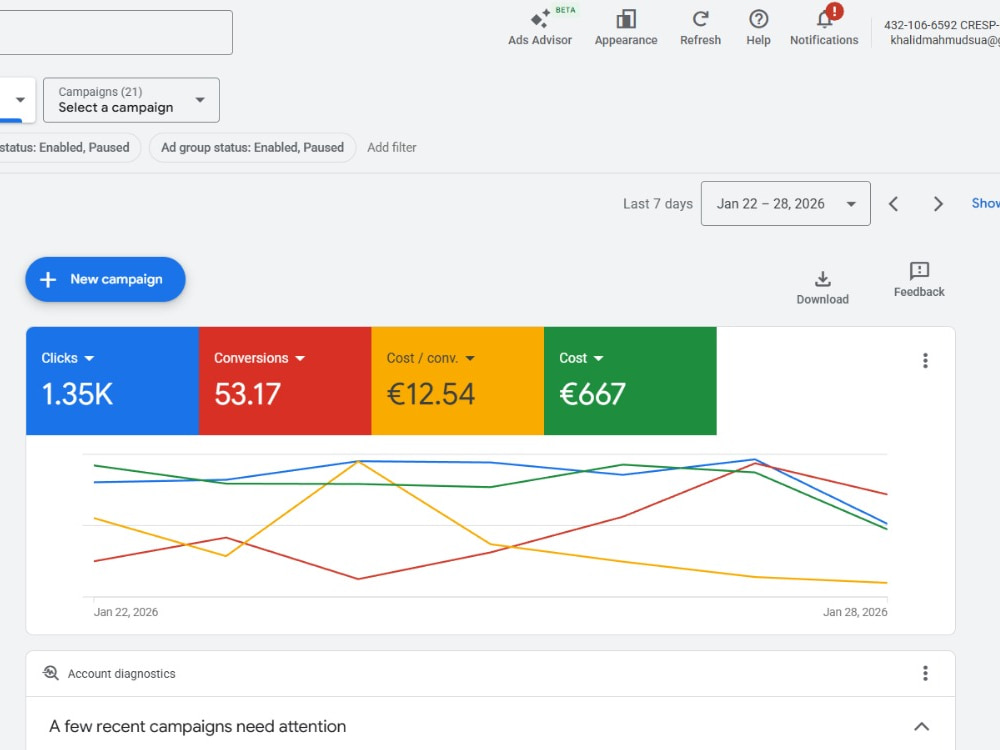Screen dimensions: 1000x750
Task: Open the Appearance settings icon
Action: tap(626, 27)
